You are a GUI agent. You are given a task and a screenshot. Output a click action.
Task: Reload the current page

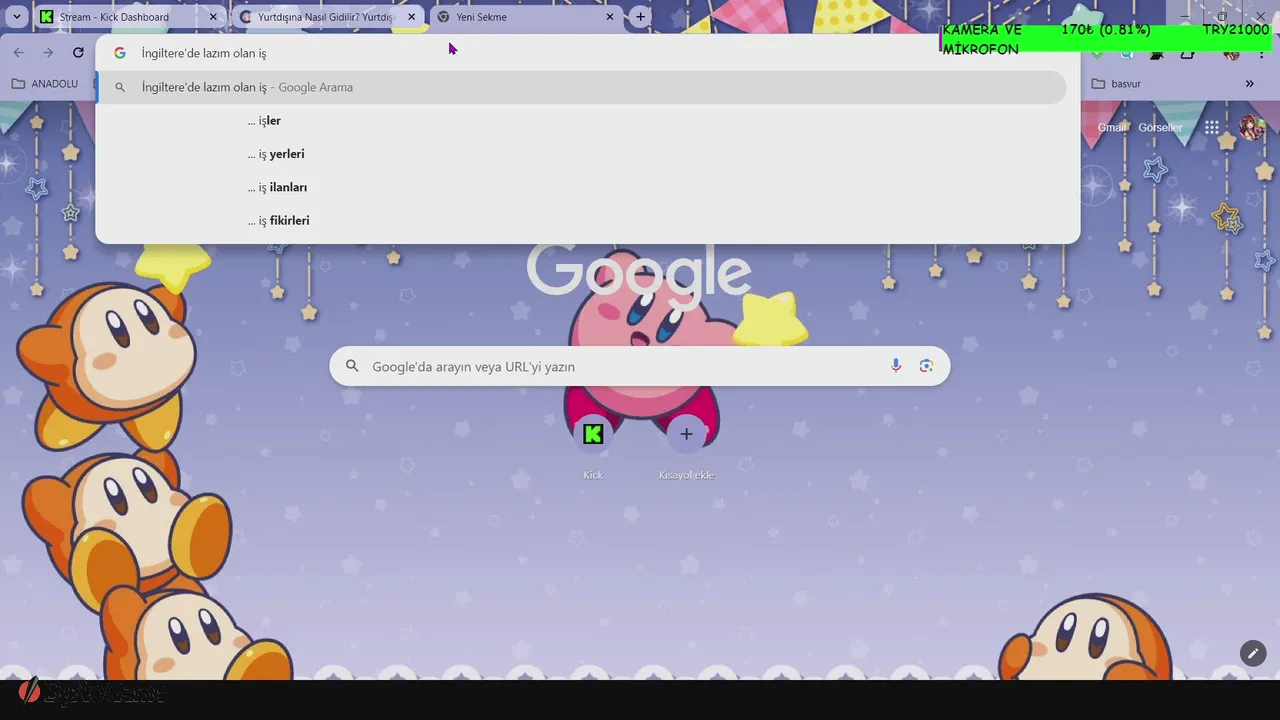78,52
